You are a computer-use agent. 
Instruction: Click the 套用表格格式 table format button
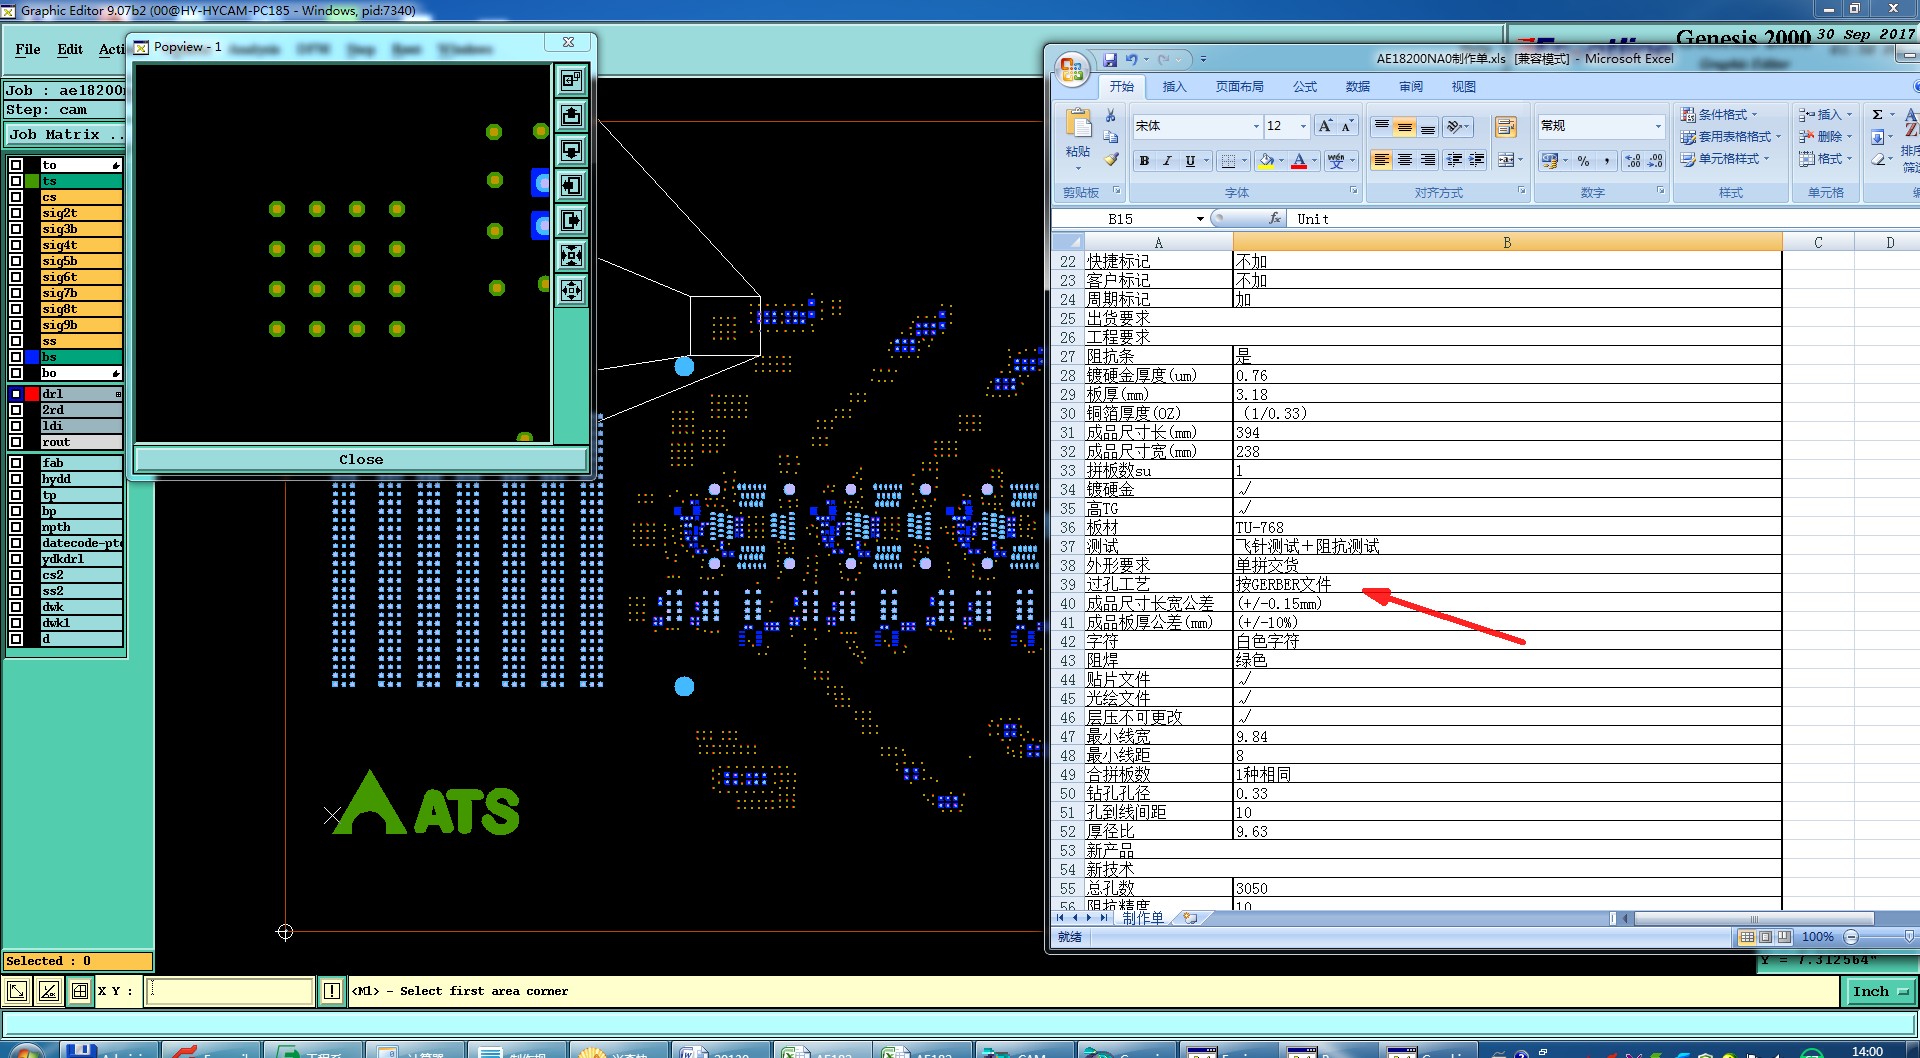pyautogui.click(x=1730, y=137)
